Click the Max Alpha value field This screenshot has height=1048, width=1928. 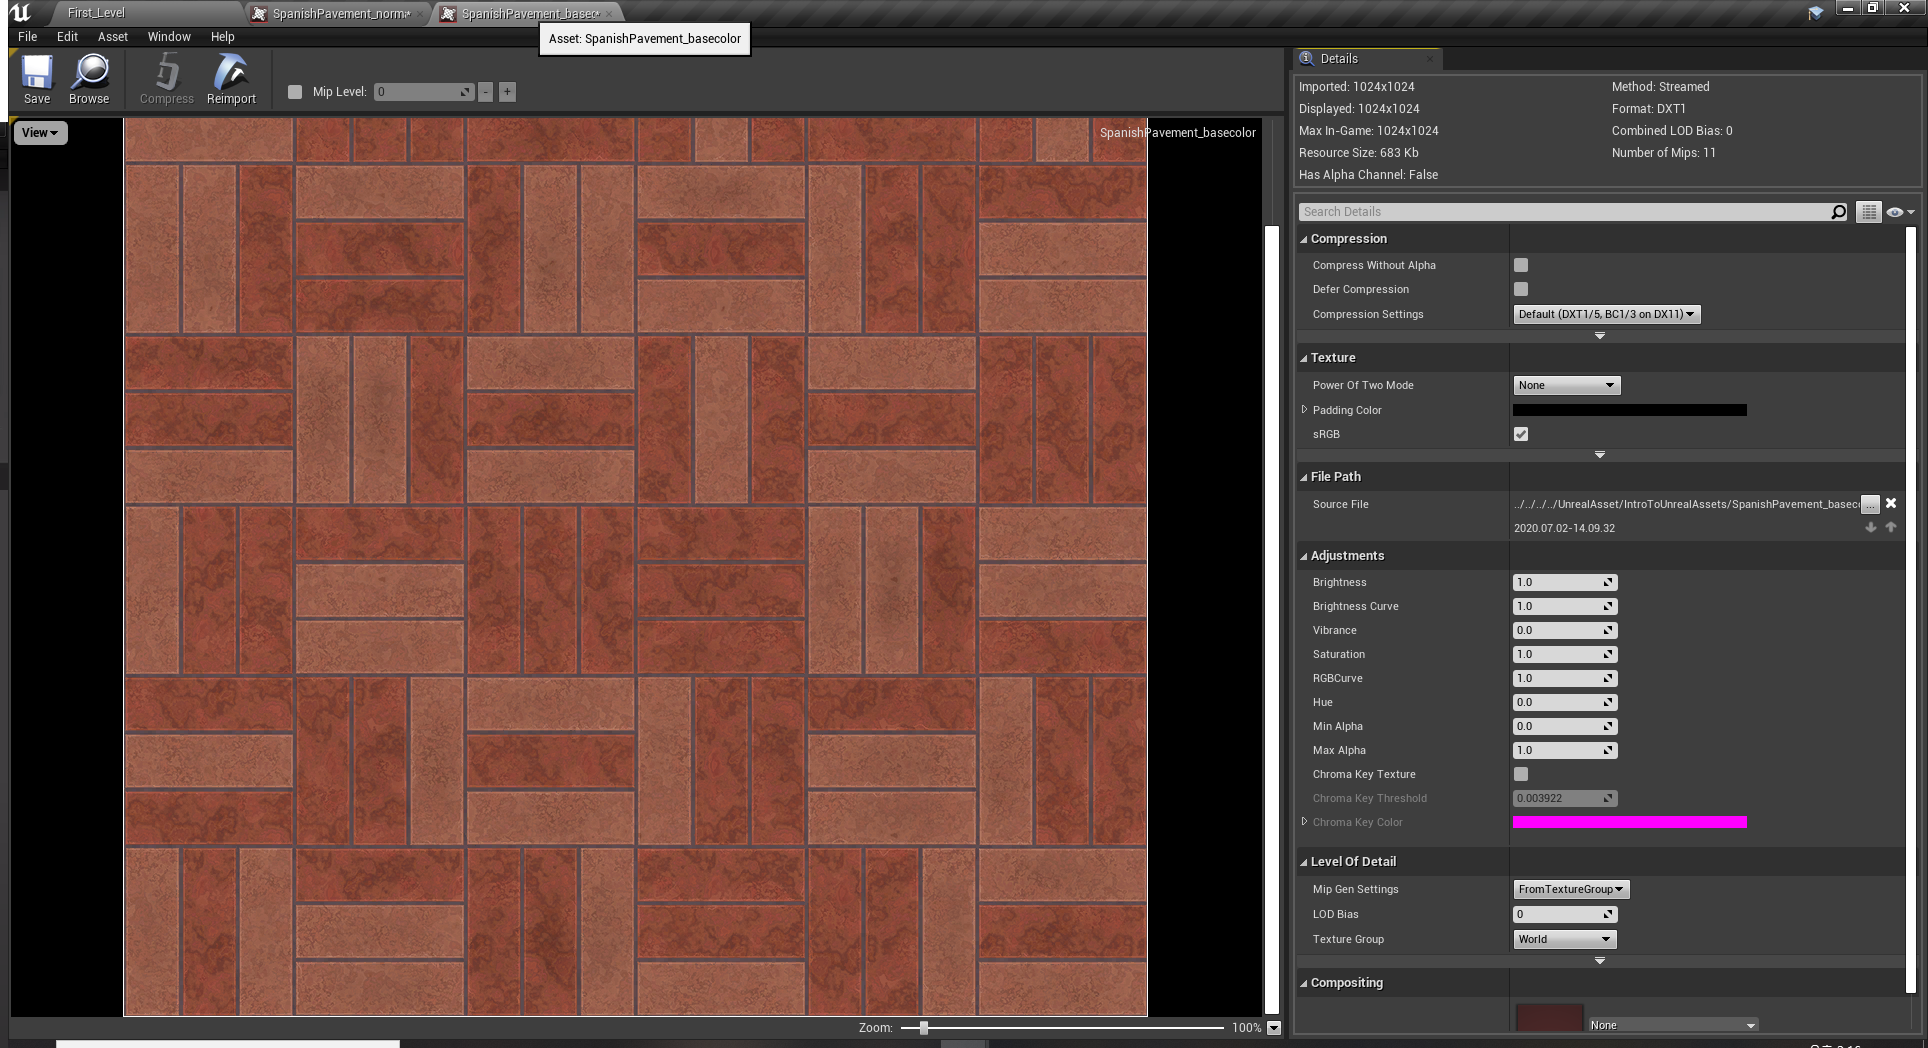(1565, 750)
